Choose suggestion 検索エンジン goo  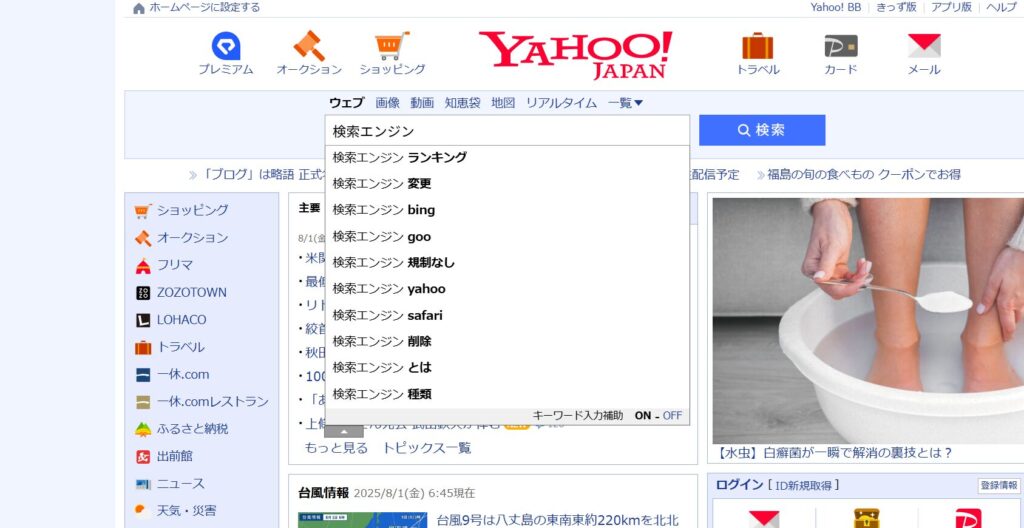click(507, 237)
